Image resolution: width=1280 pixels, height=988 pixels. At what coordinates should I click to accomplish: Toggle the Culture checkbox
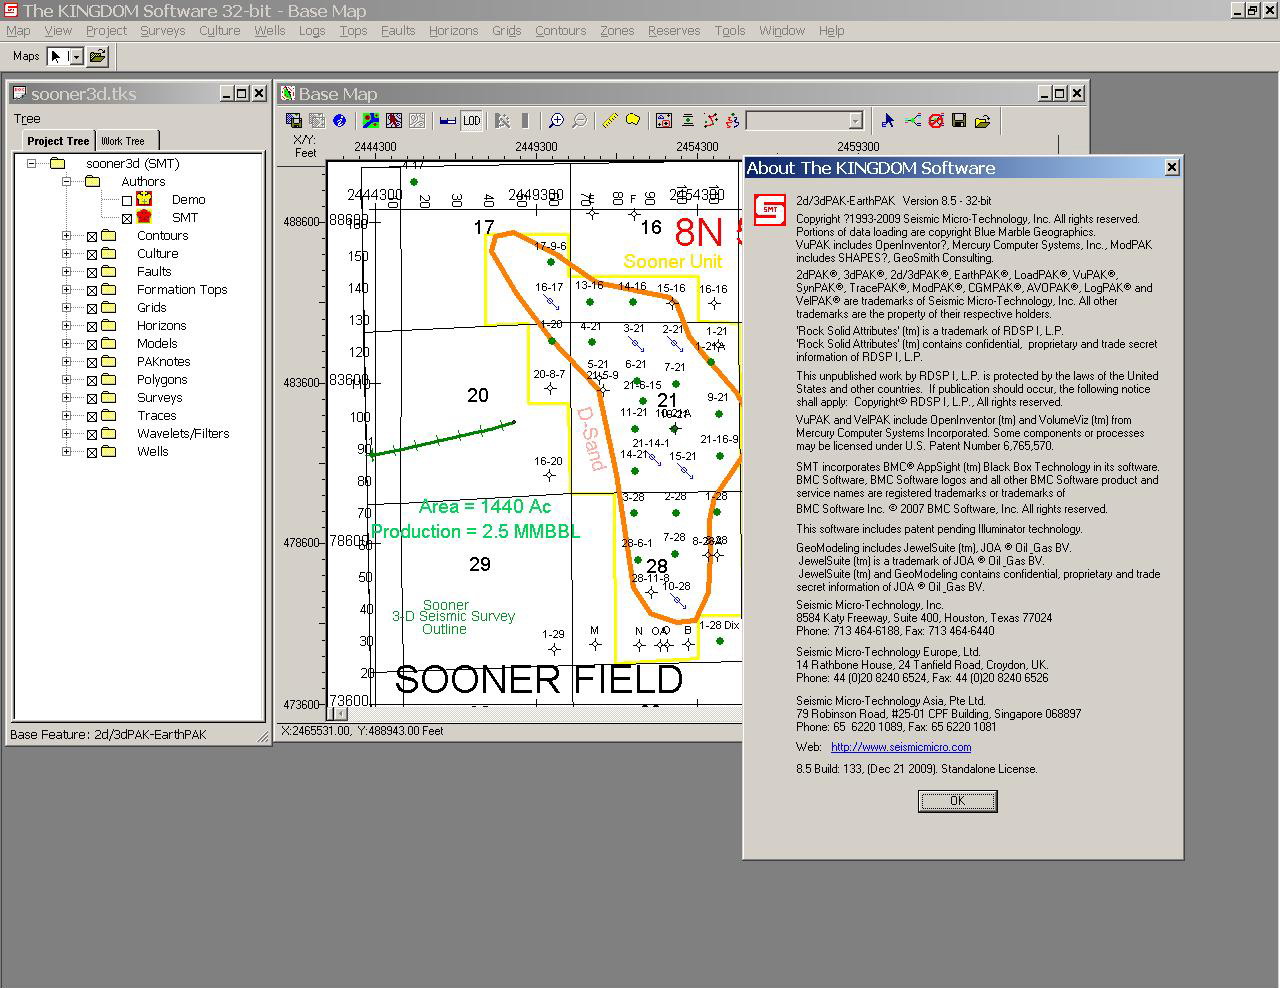92,255
